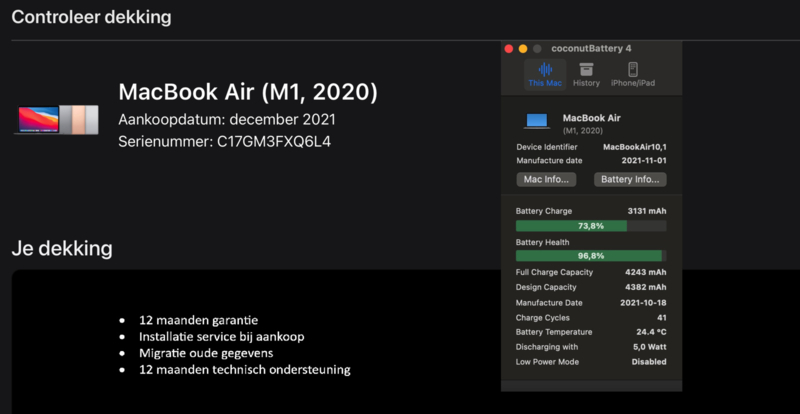Close the coconutBattery window
The image size is (800, 414).
click(x=509, y=49)
